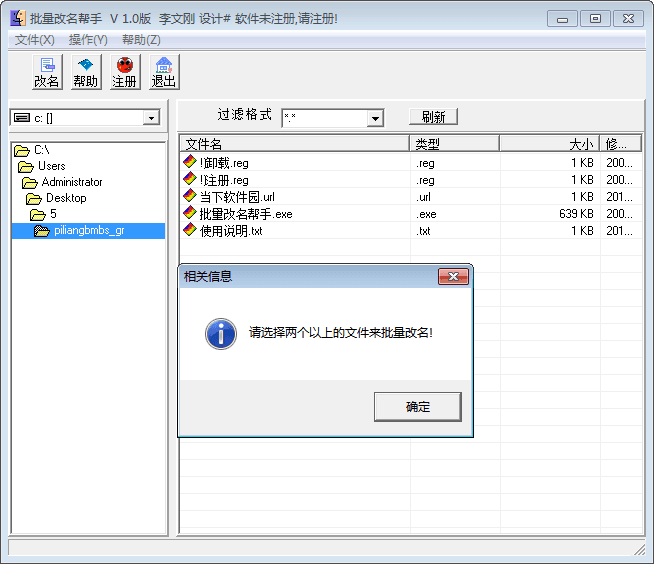The width and height of the screenshot is (654, 564).
Task: Expand the 过滤格式 filter format dropdown
Action: (x=375, y=118)
